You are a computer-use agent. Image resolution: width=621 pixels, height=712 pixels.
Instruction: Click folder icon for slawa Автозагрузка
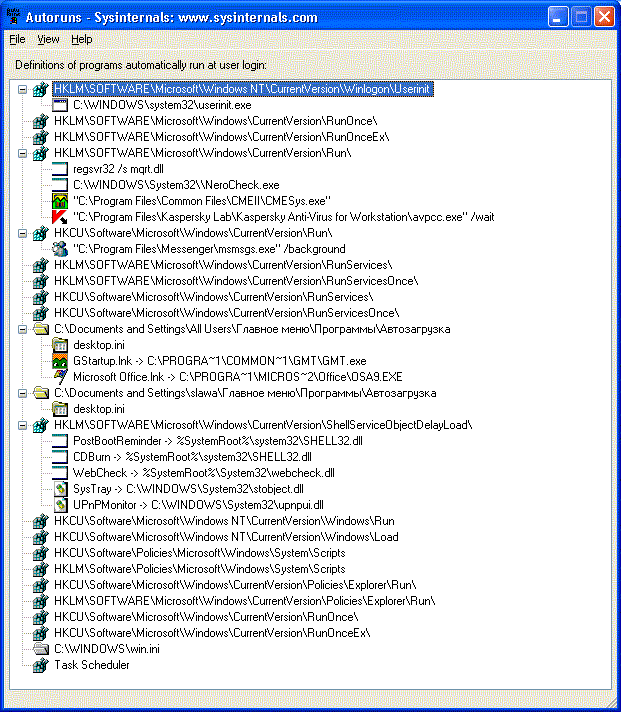tap(40, 393)
